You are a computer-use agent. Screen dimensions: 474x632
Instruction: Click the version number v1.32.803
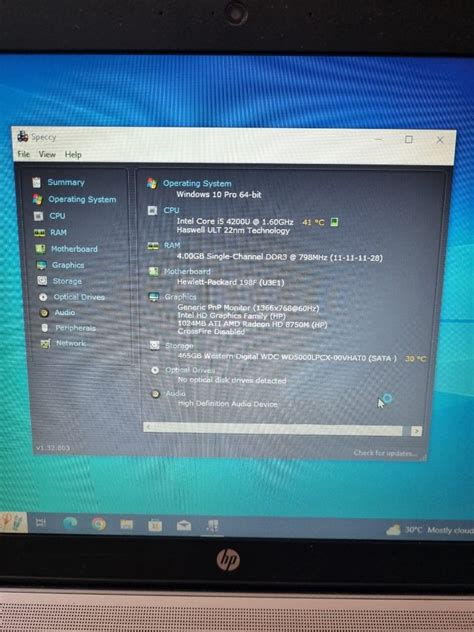[x=53, y=448]
